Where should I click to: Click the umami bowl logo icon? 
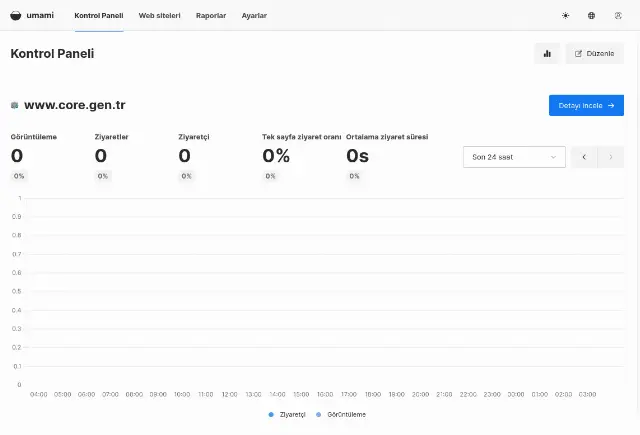tap(16, 16)
